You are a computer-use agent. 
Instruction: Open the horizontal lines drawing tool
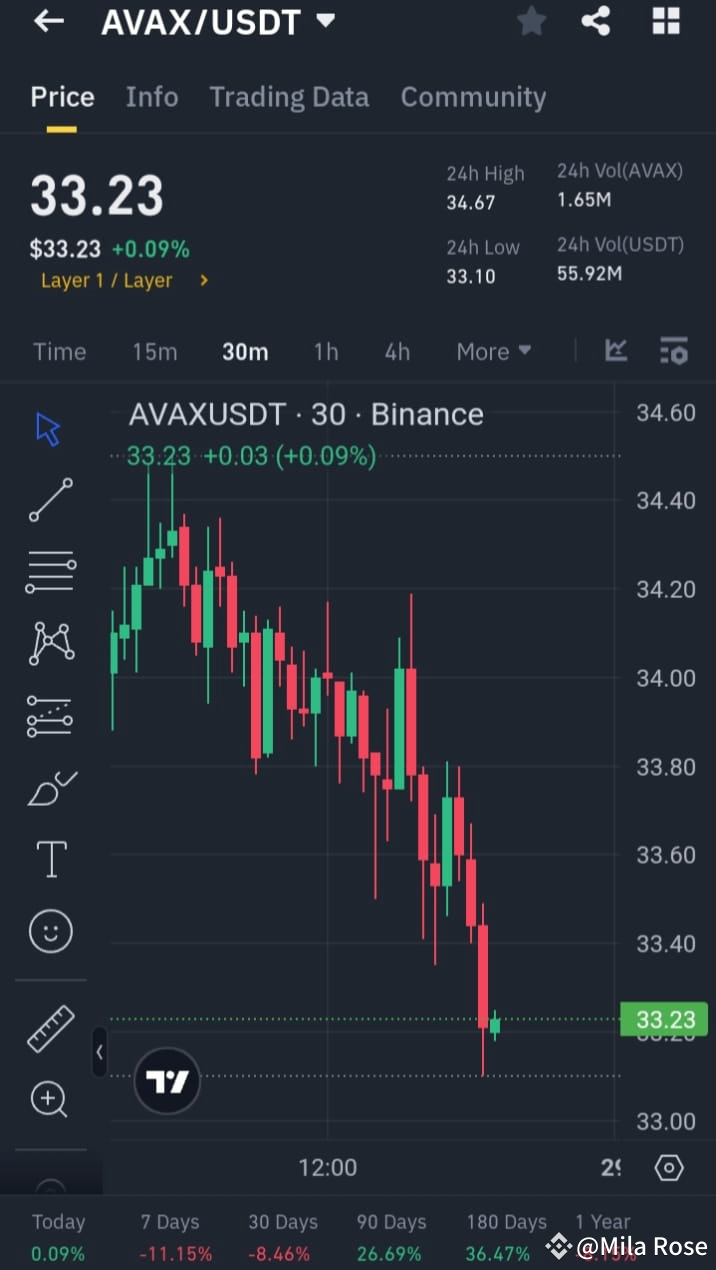(x=50, y=571)
